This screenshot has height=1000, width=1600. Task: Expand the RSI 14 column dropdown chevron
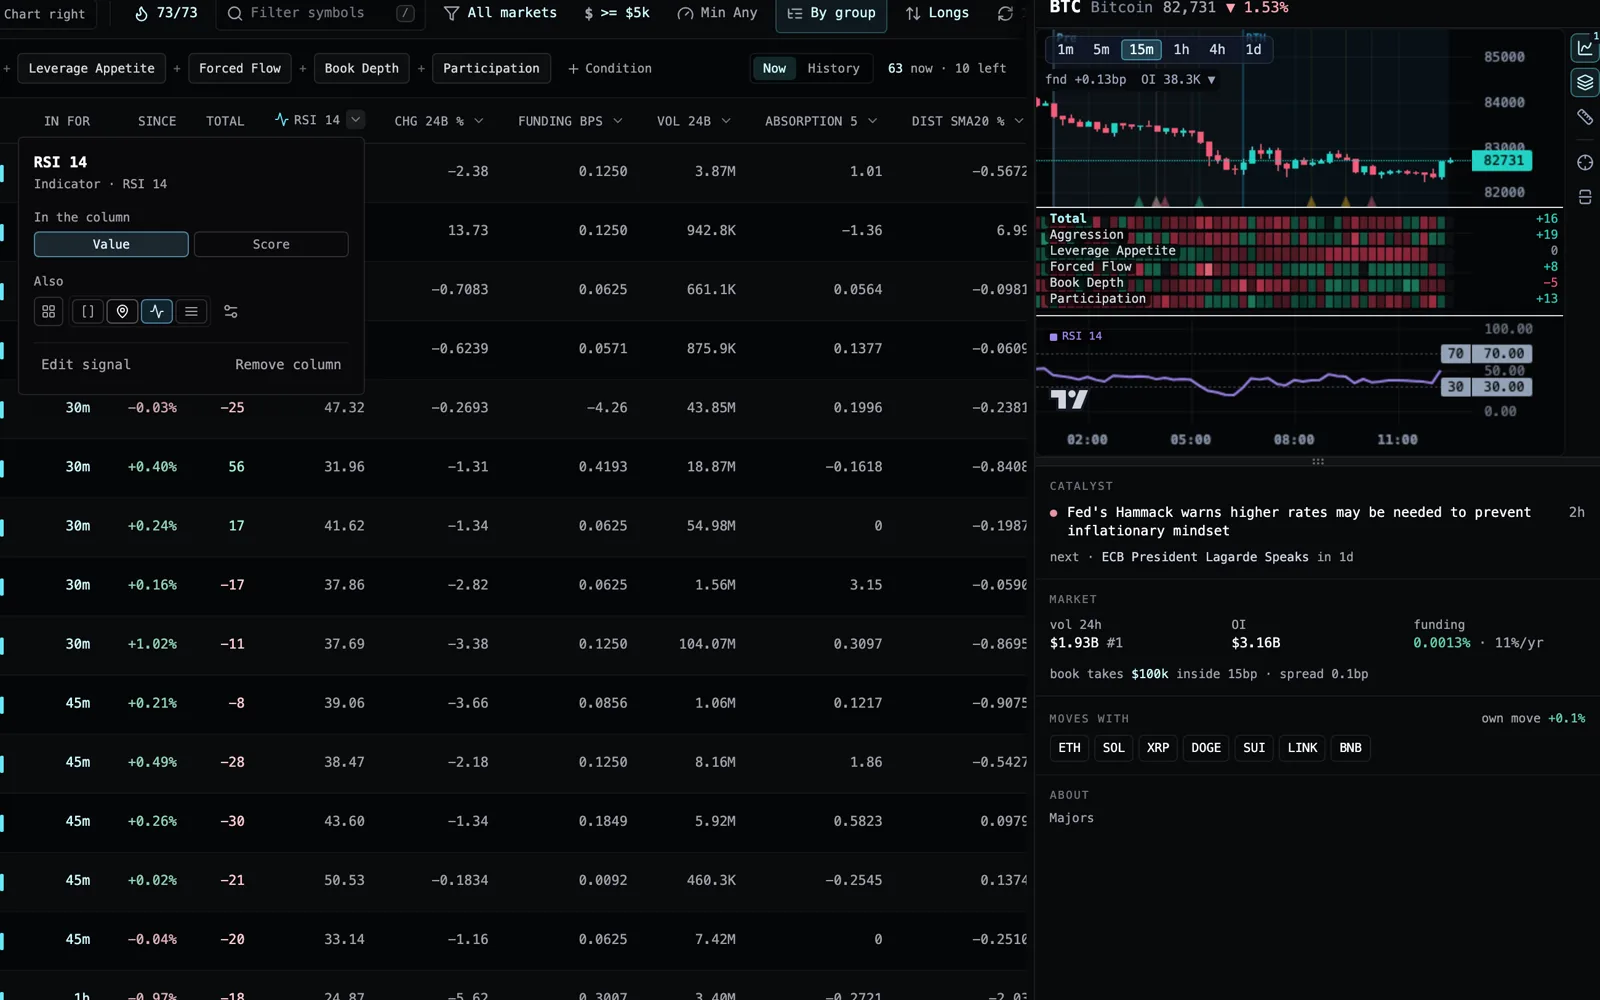point(355,120)
